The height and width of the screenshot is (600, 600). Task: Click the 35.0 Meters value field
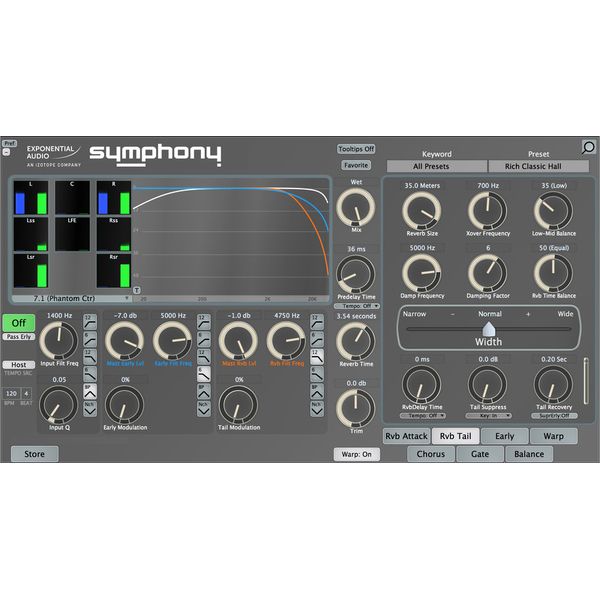pos(422,186)
